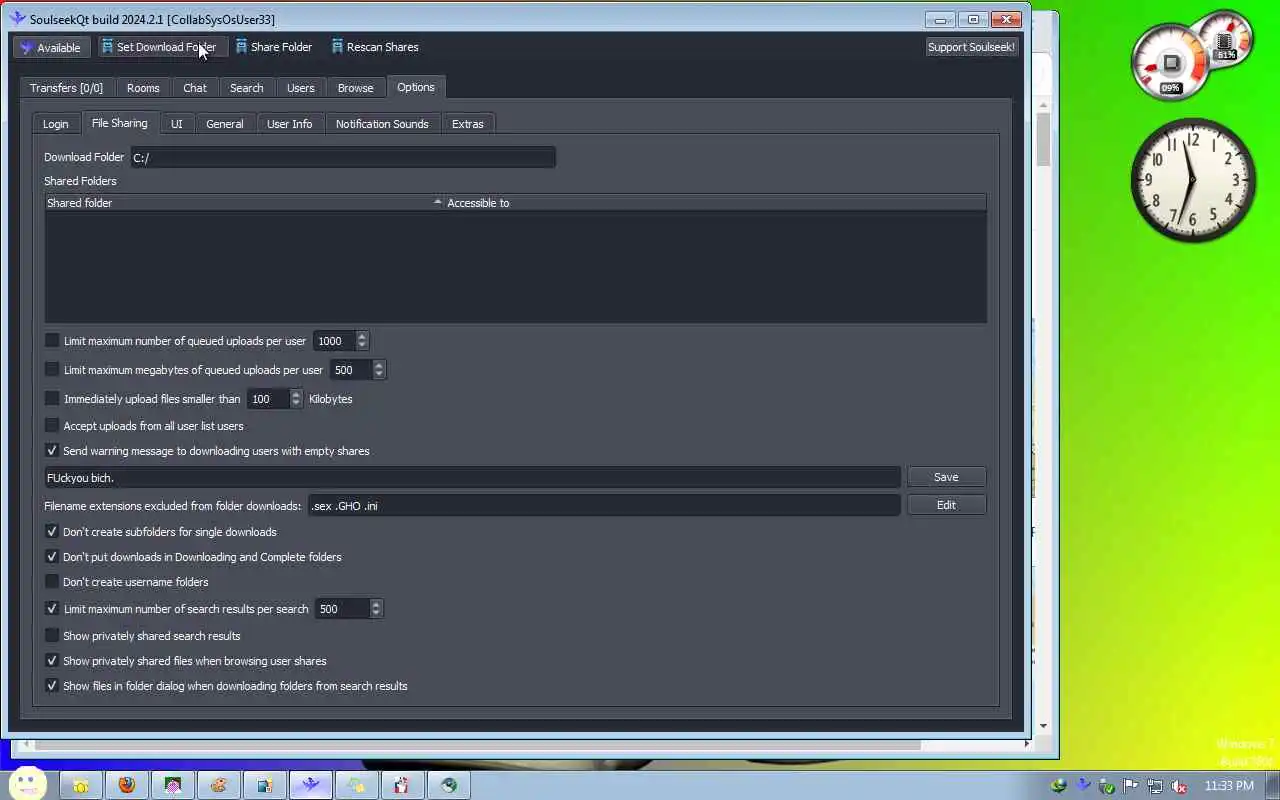
Task: Click stepper arrows of queued uploads 1000
Action: pos(362,341)
